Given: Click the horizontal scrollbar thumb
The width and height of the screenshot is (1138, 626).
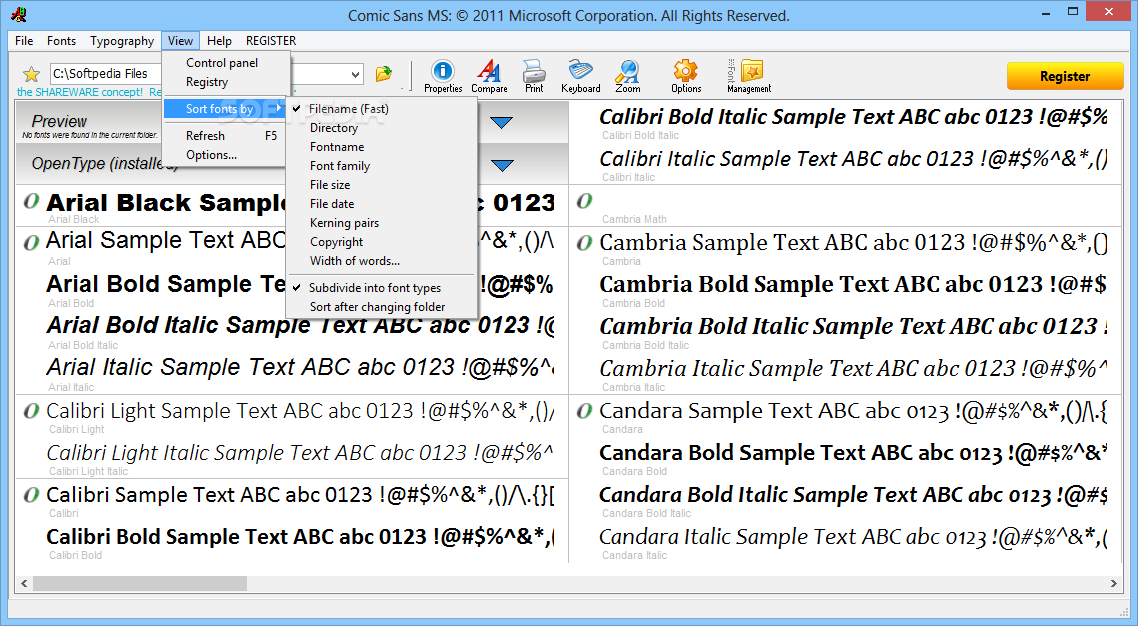Looking at the screenshot, I should 139,583.
